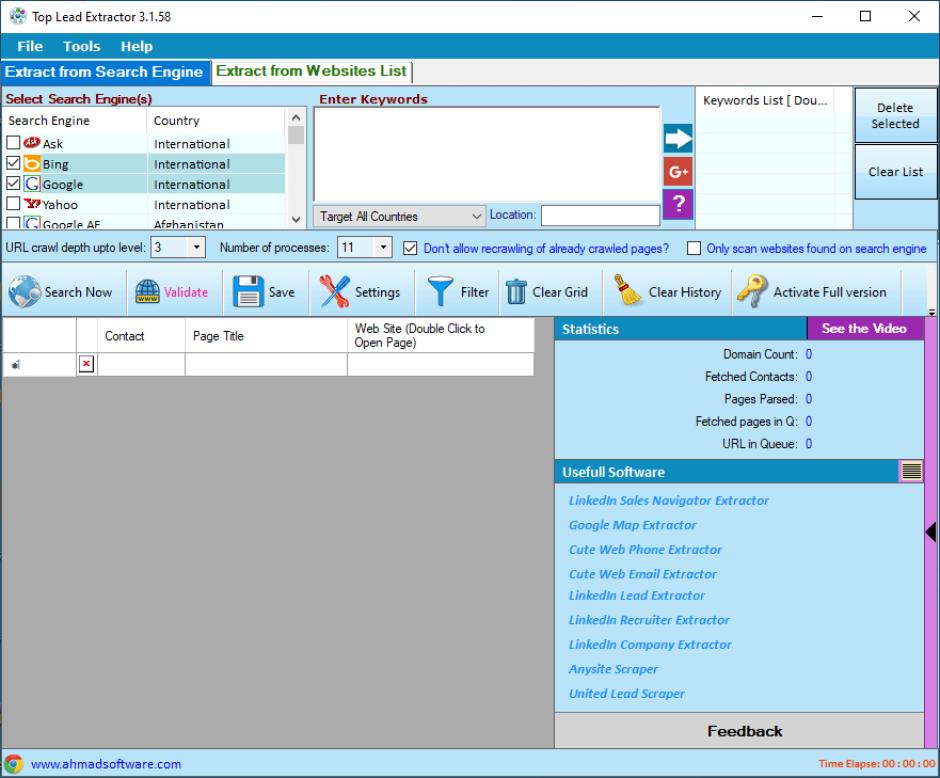Open LinkedIn Lead Extractor link

637,596
